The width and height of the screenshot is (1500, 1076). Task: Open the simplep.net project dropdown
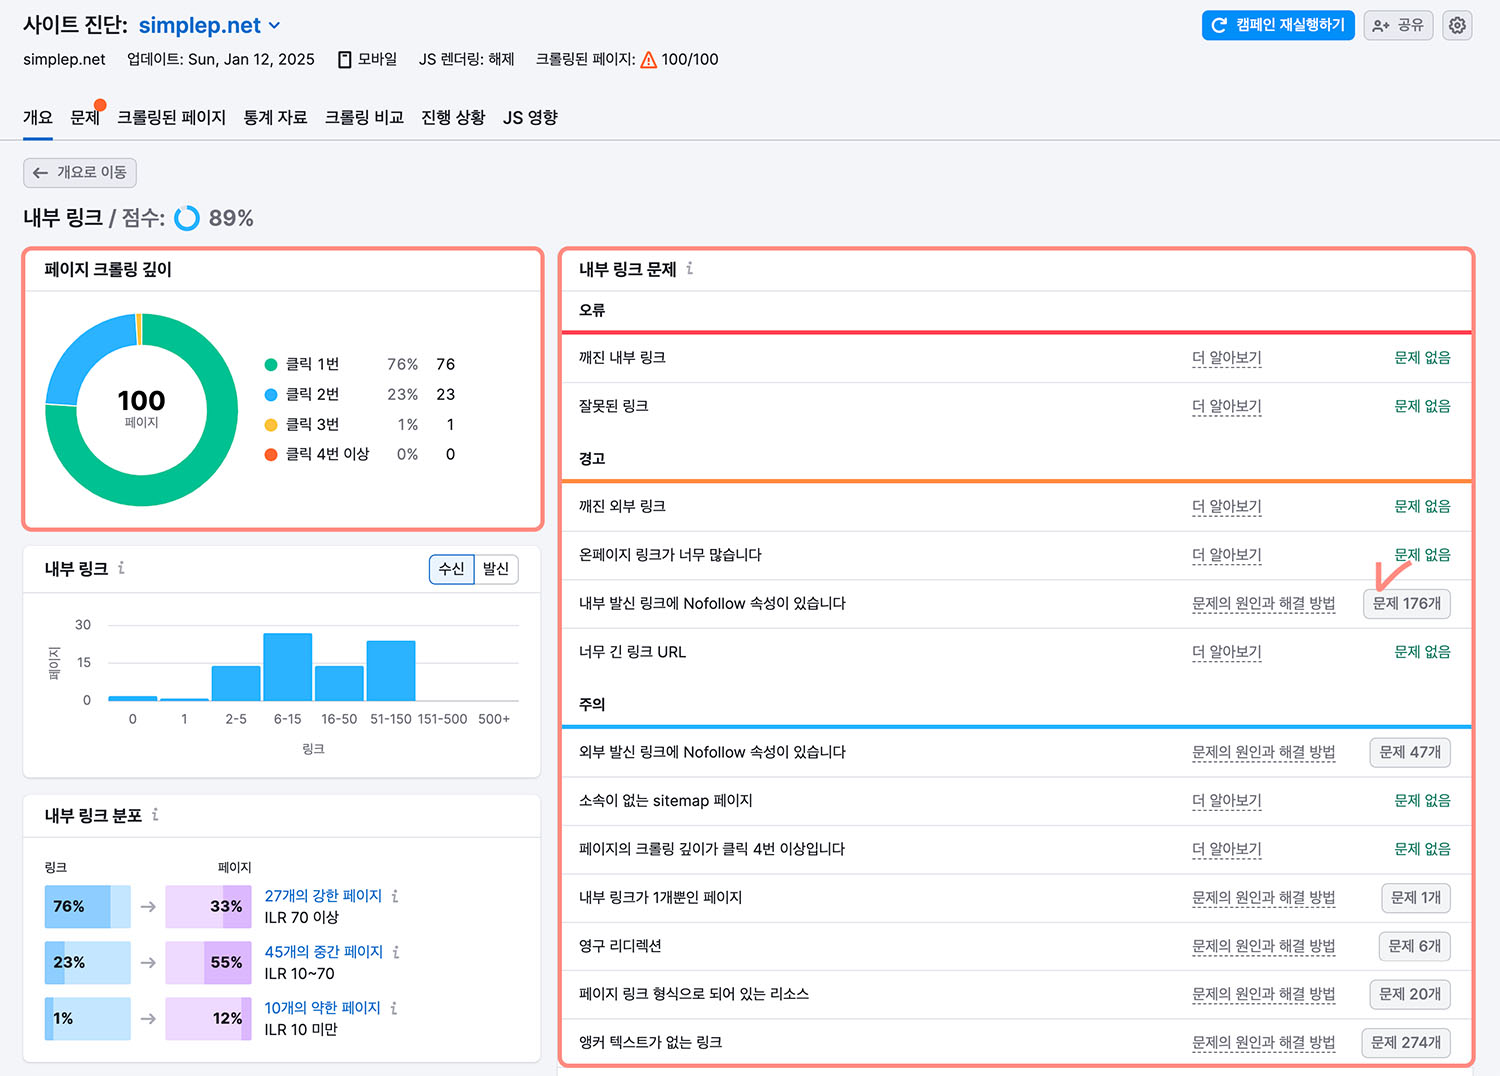click(x=210, y=25)
